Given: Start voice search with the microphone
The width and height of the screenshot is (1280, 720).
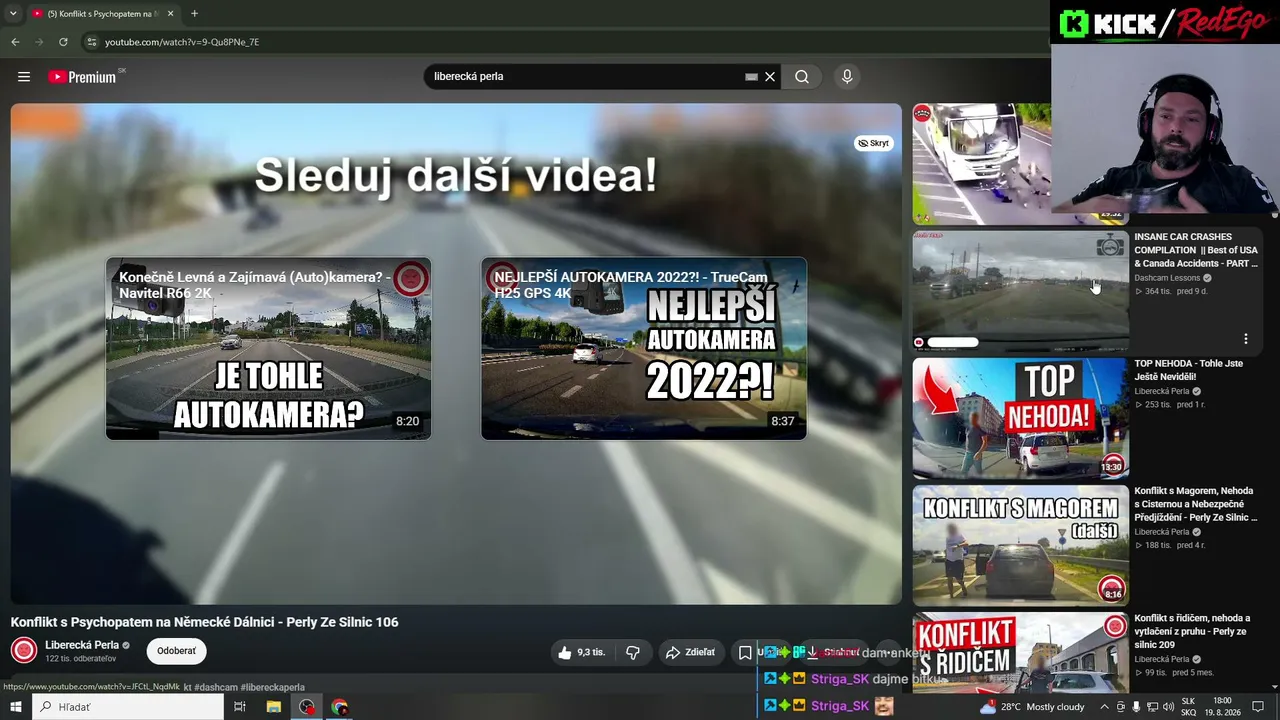Looking at the screenshot, I should 847,76.
